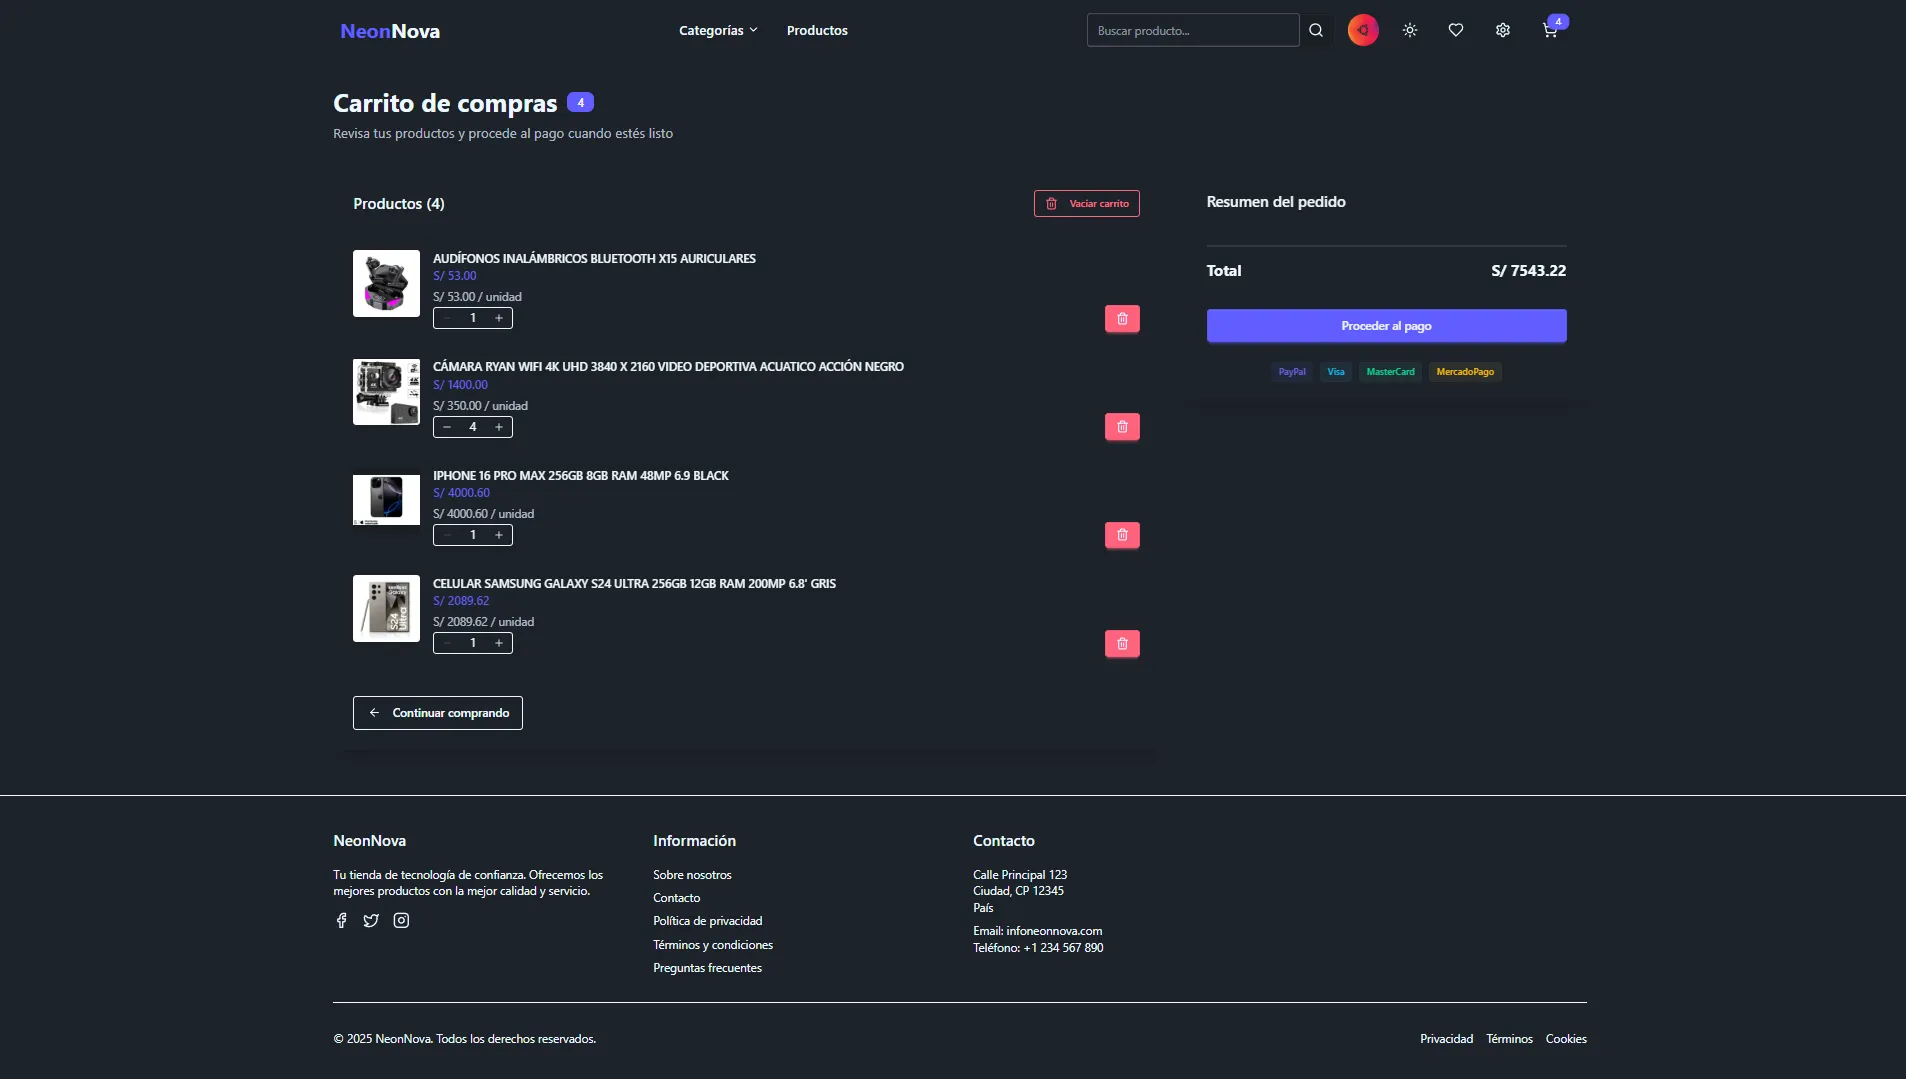Go to Productos in the navigation bar
The width and height of the screenshot is (1906, 1079).
(817, 30)
